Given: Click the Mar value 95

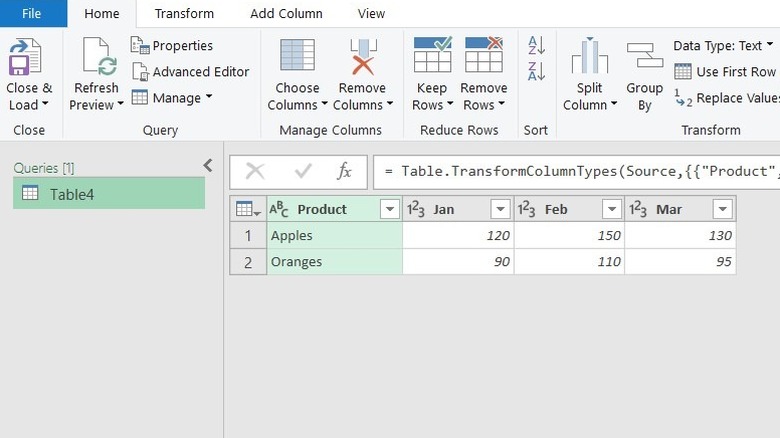Looking at the screenshot, I should click(x=681, y=262).
